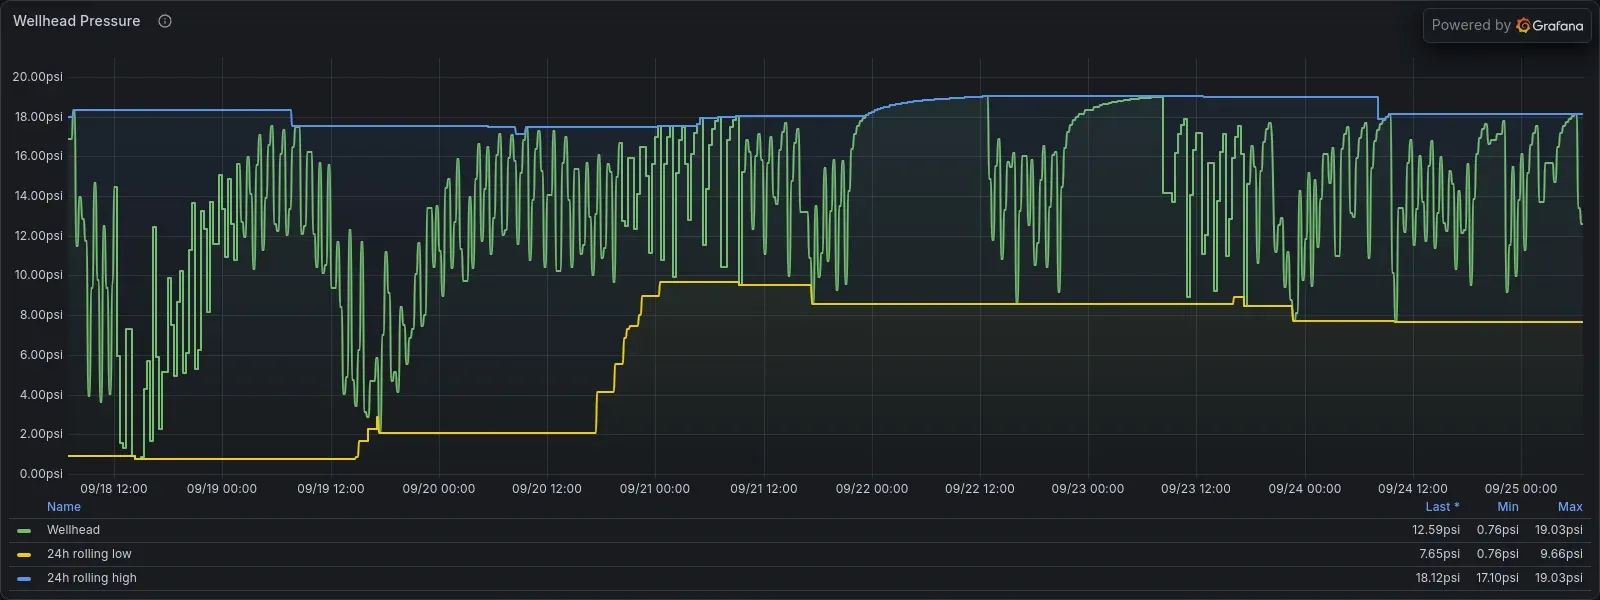Click Wellhead last value 12.59psi
Image resolution: width=1600 pixels, height=600 pixels.
click(x=1436, y=530)
